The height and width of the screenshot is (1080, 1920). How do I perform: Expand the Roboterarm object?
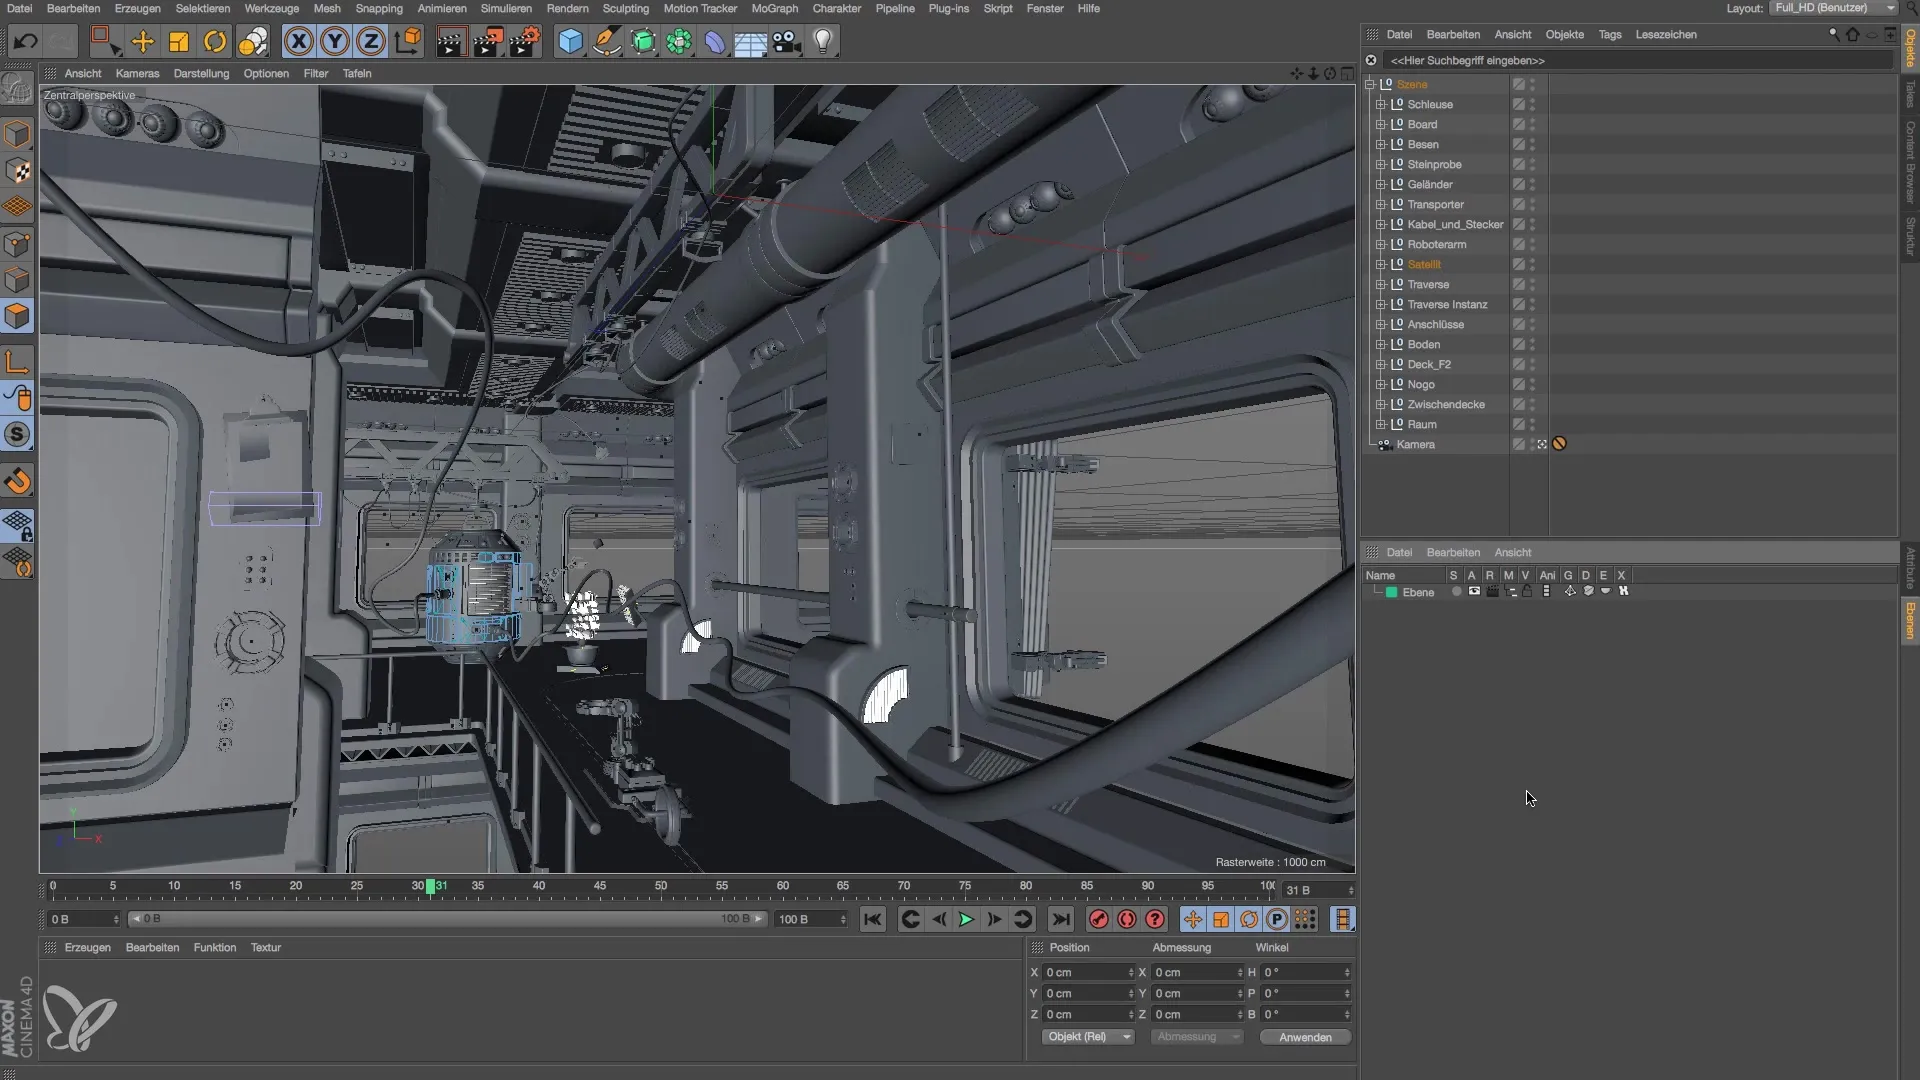1380,244
